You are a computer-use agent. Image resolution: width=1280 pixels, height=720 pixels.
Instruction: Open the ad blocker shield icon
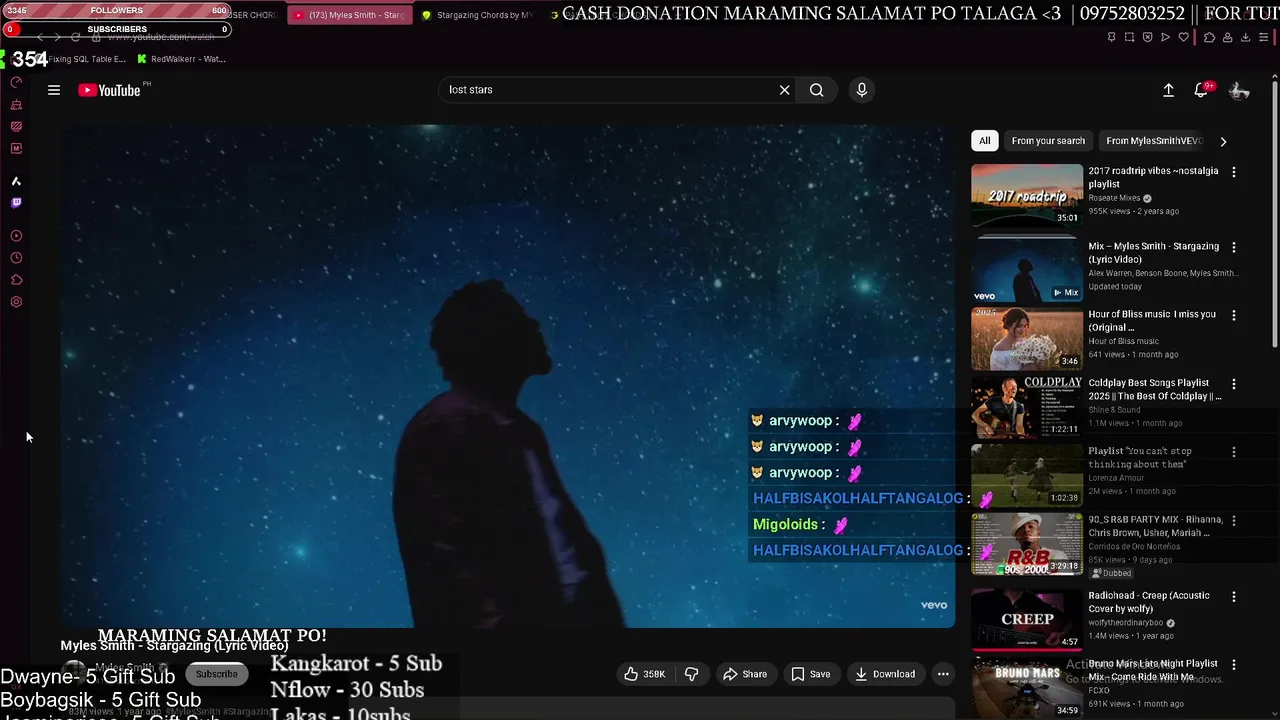point(1147,37)
